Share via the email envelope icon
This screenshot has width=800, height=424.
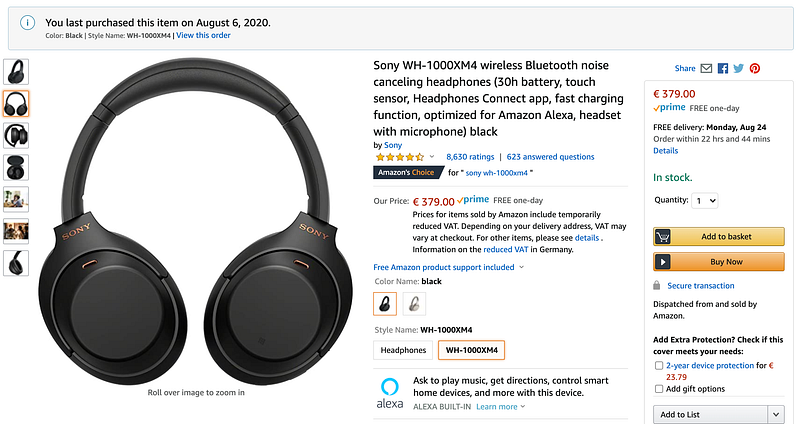tap(706, 68)
